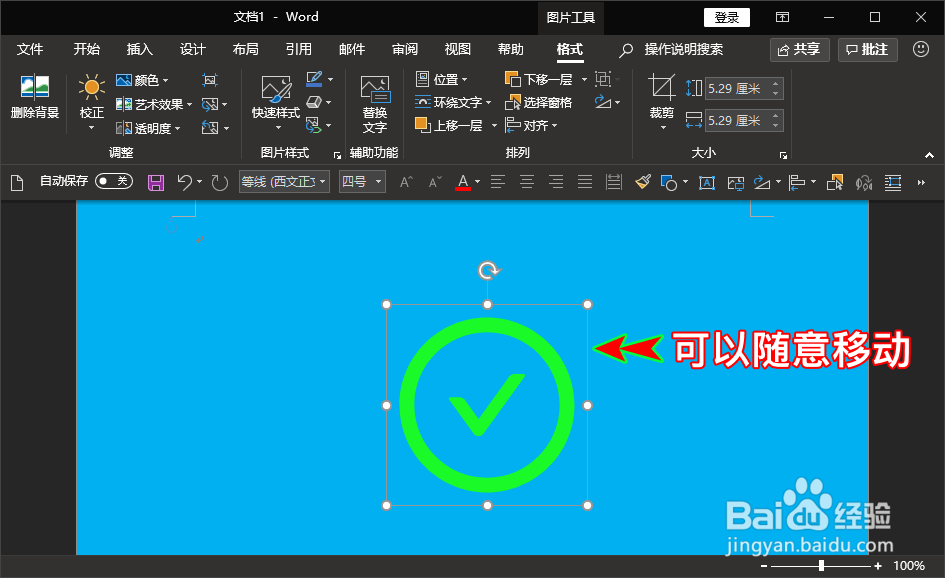Click the Save floppy disk icon
The height and width of the screenshot is (578, 945).
coord(156,182)
